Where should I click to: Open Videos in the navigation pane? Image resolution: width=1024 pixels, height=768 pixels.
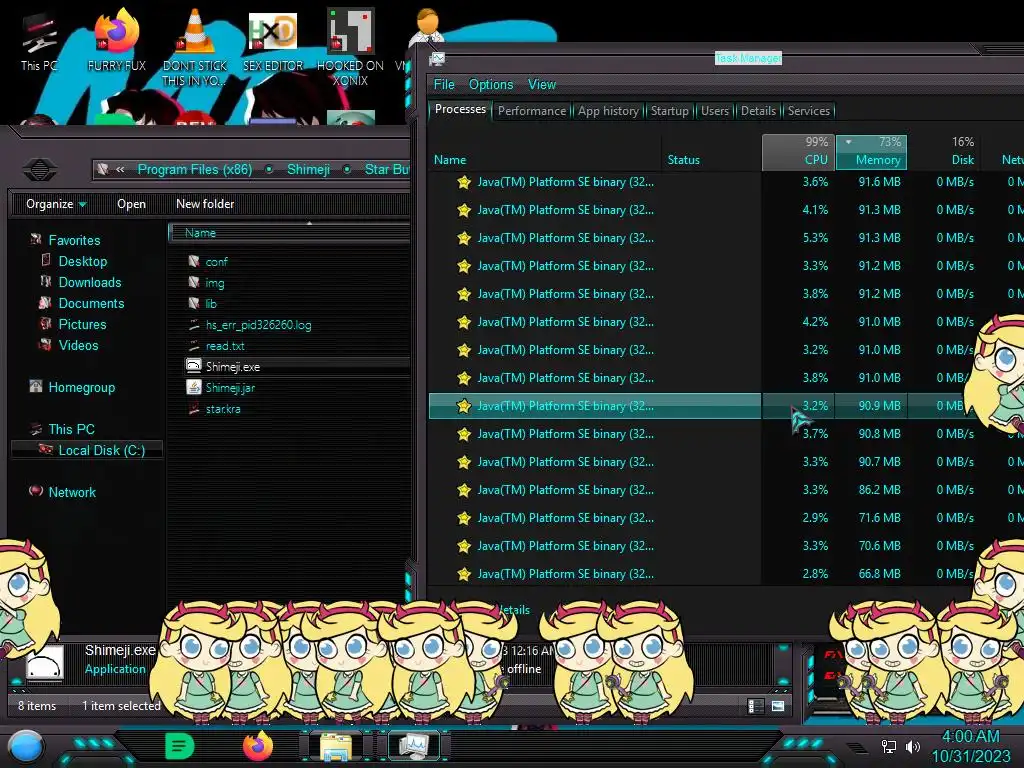click(78, 345)
